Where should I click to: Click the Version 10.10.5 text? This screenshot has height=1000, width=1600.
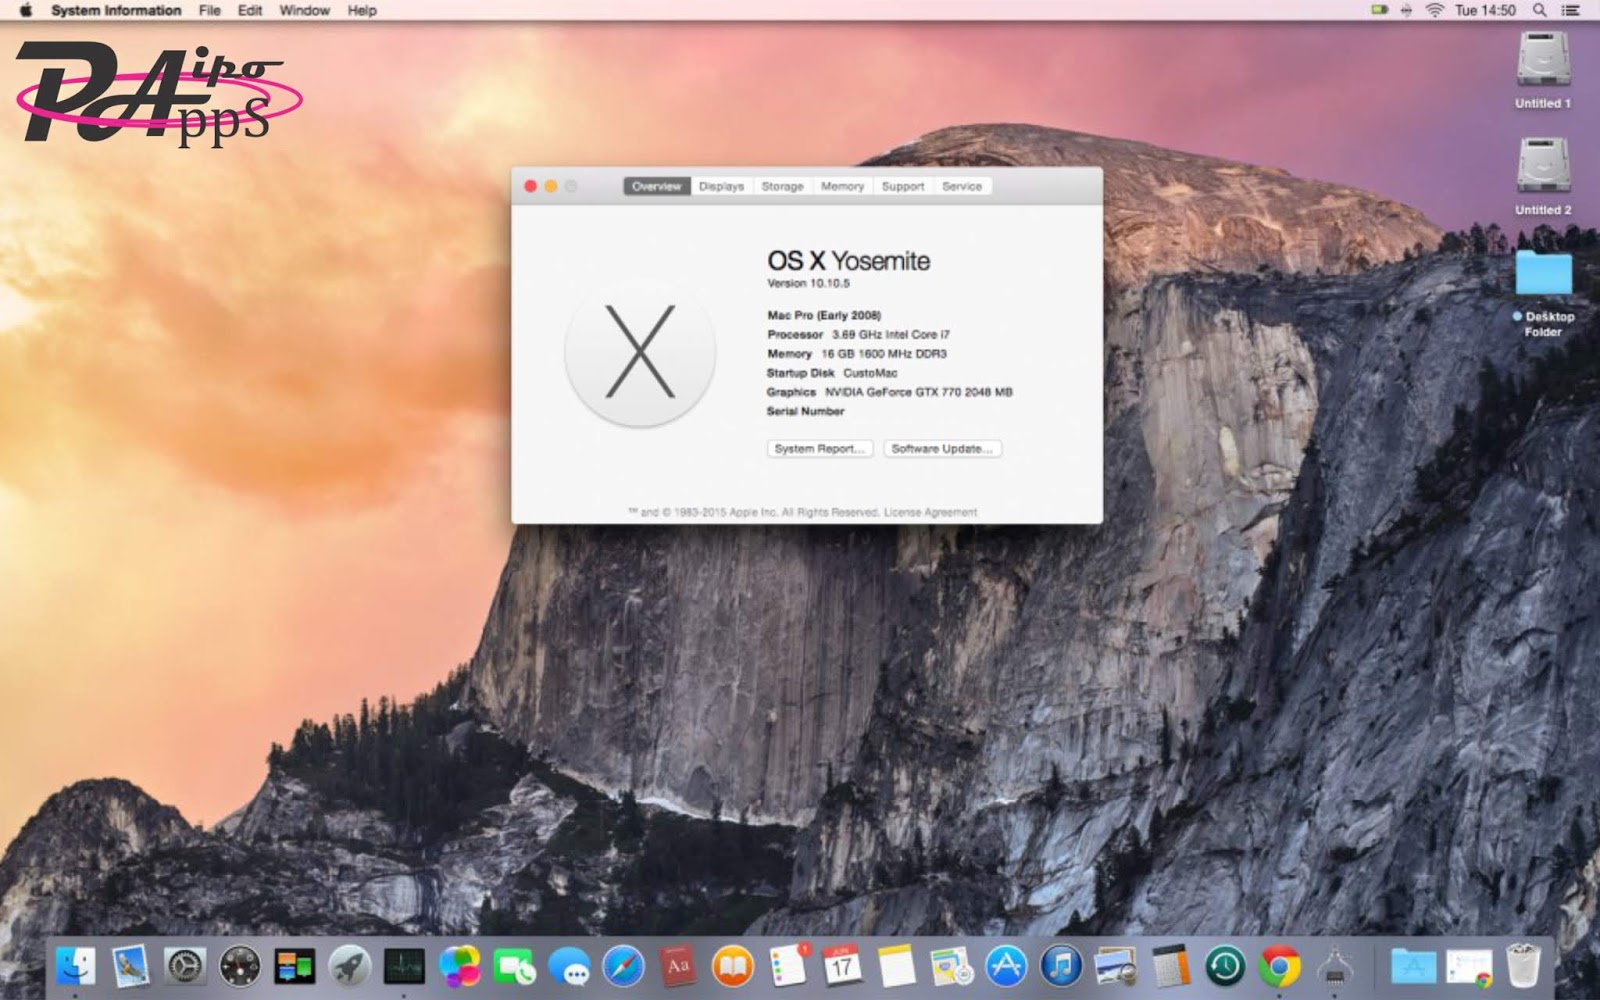pos(808,283)
